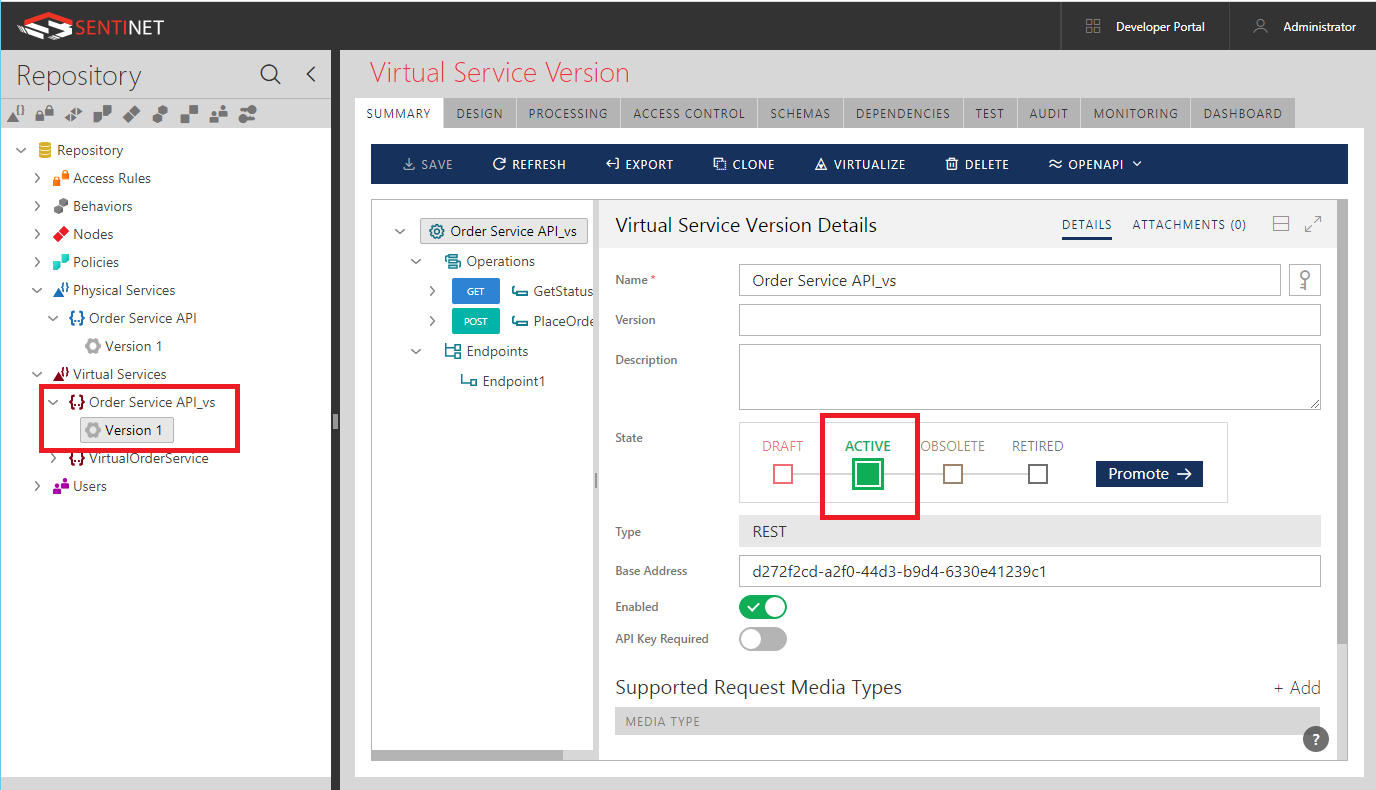
Task: Switch to the MONITORING tab
Action: tap(1134, 113)
